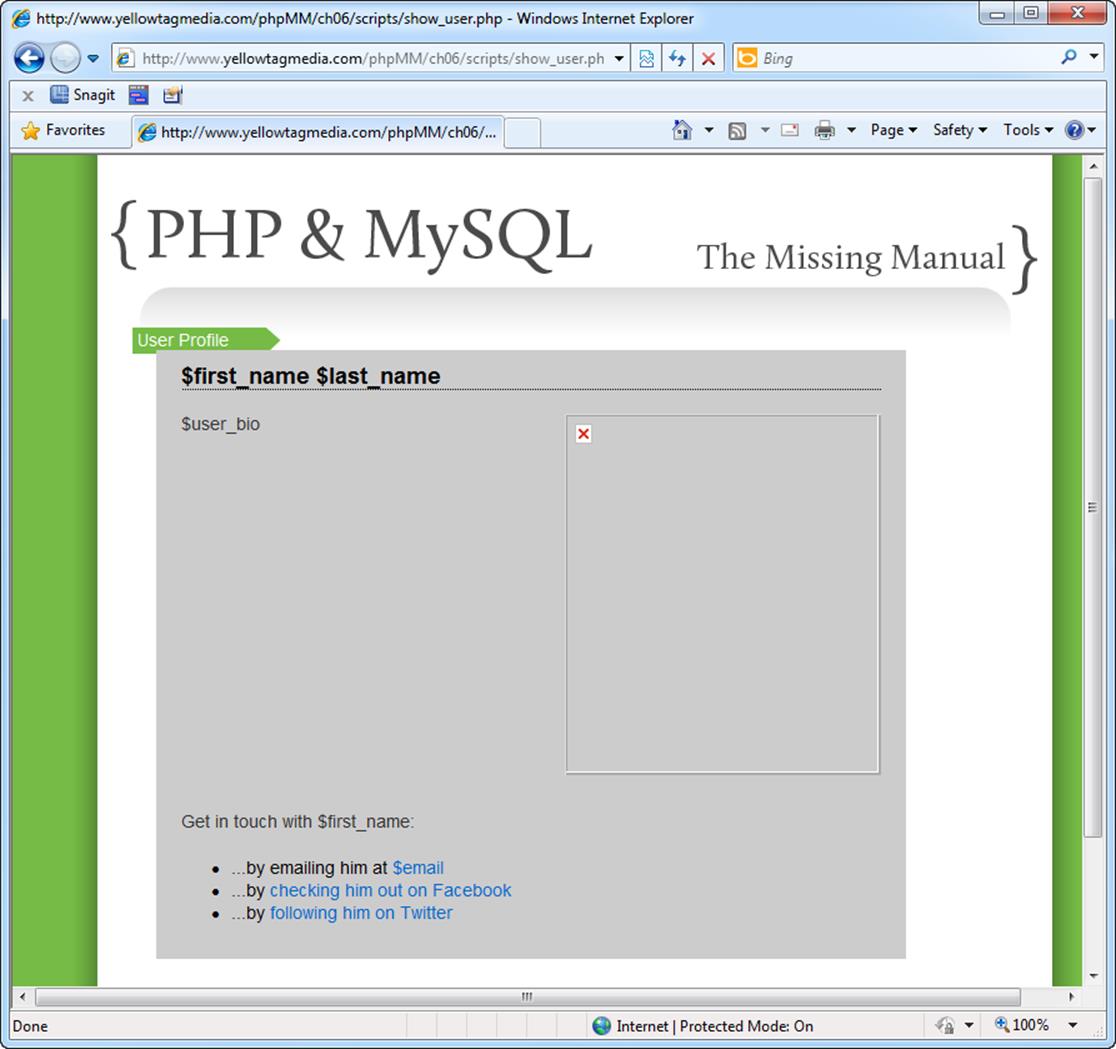Click the Done status bar text
This screenshot has height=1049, width=1116.
(31, 1026)
